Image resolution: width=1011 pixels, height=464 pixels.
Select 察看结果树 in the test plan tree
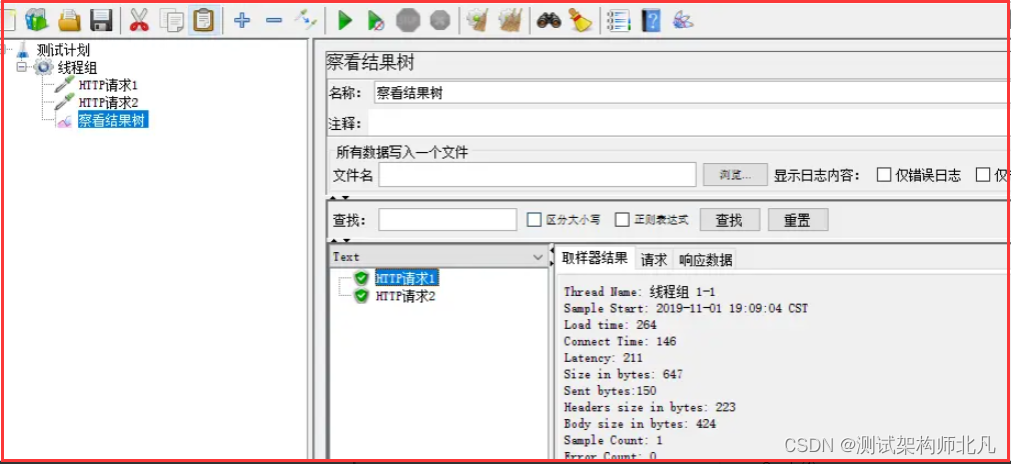(113, 120)
